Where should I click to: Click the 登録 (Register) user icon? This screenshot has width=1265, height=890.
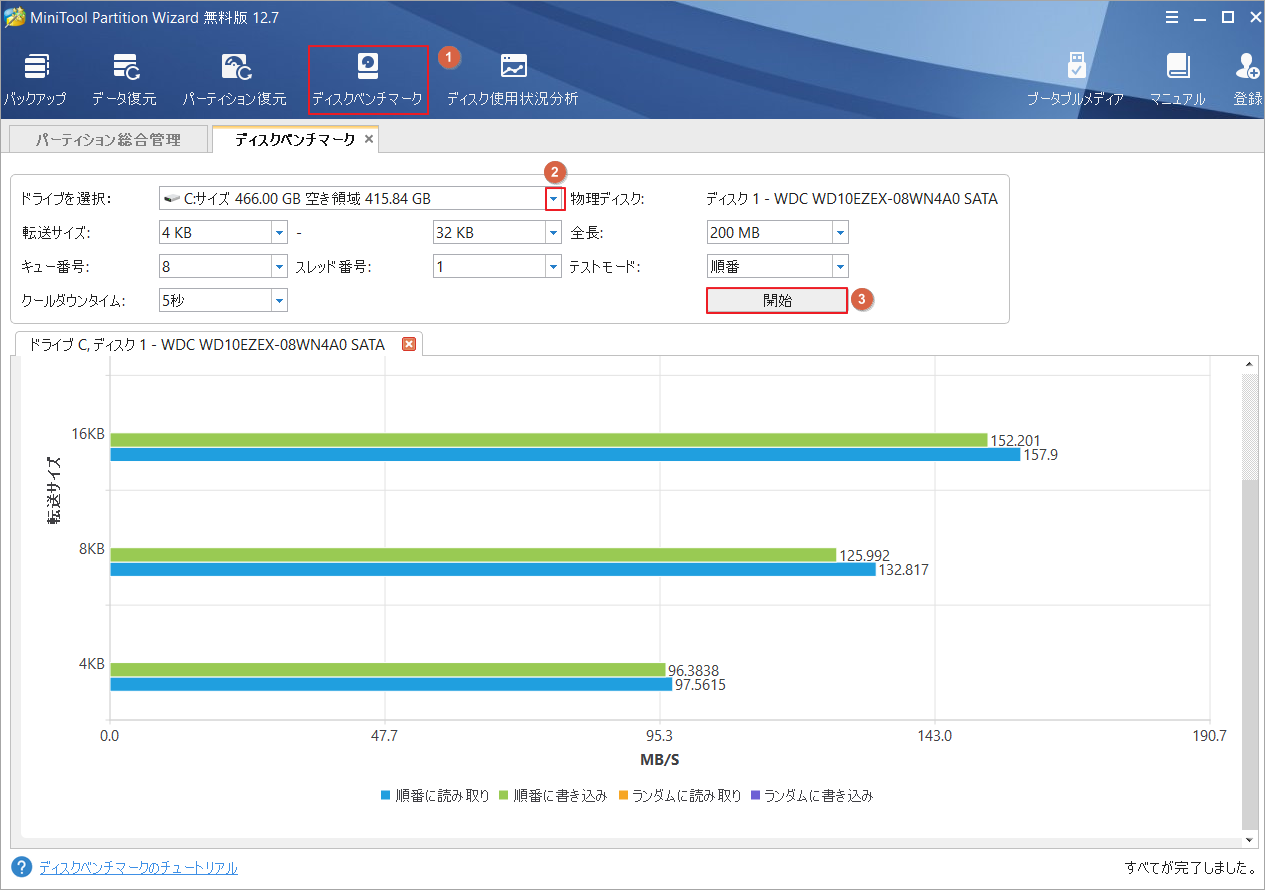1247,68
